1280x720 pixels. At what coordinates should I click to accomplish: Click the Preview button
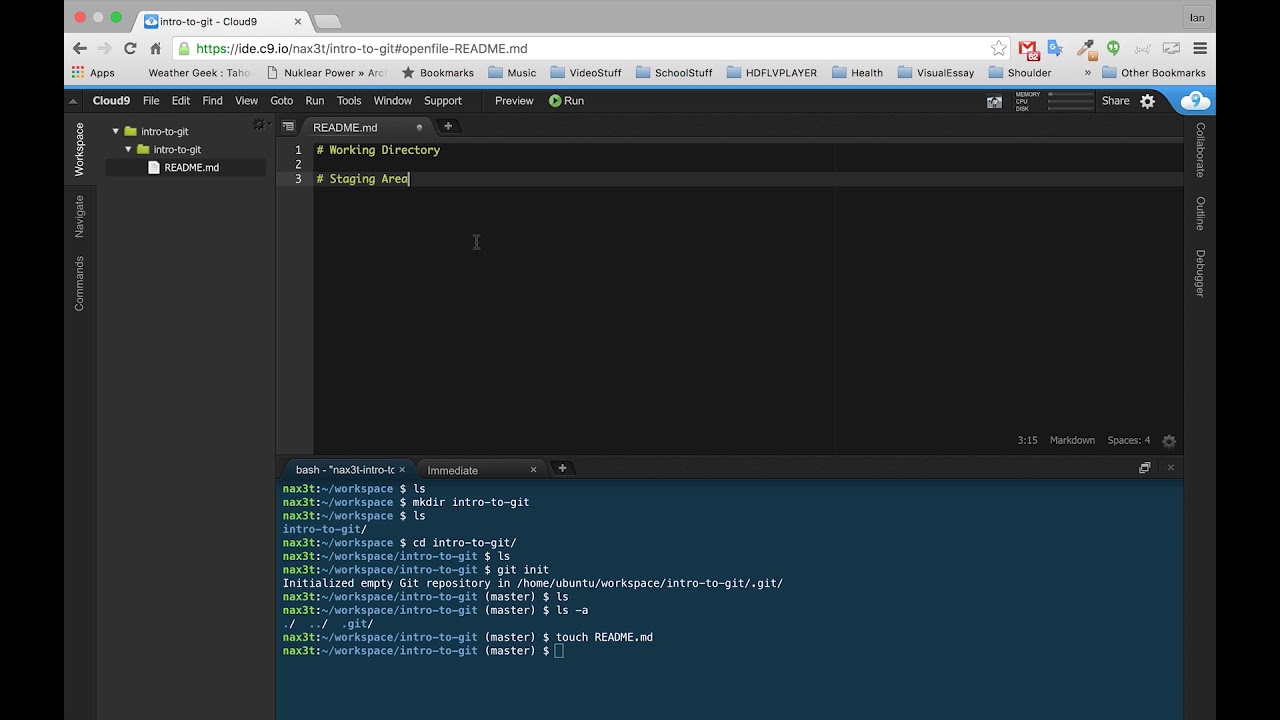[514, 101]
